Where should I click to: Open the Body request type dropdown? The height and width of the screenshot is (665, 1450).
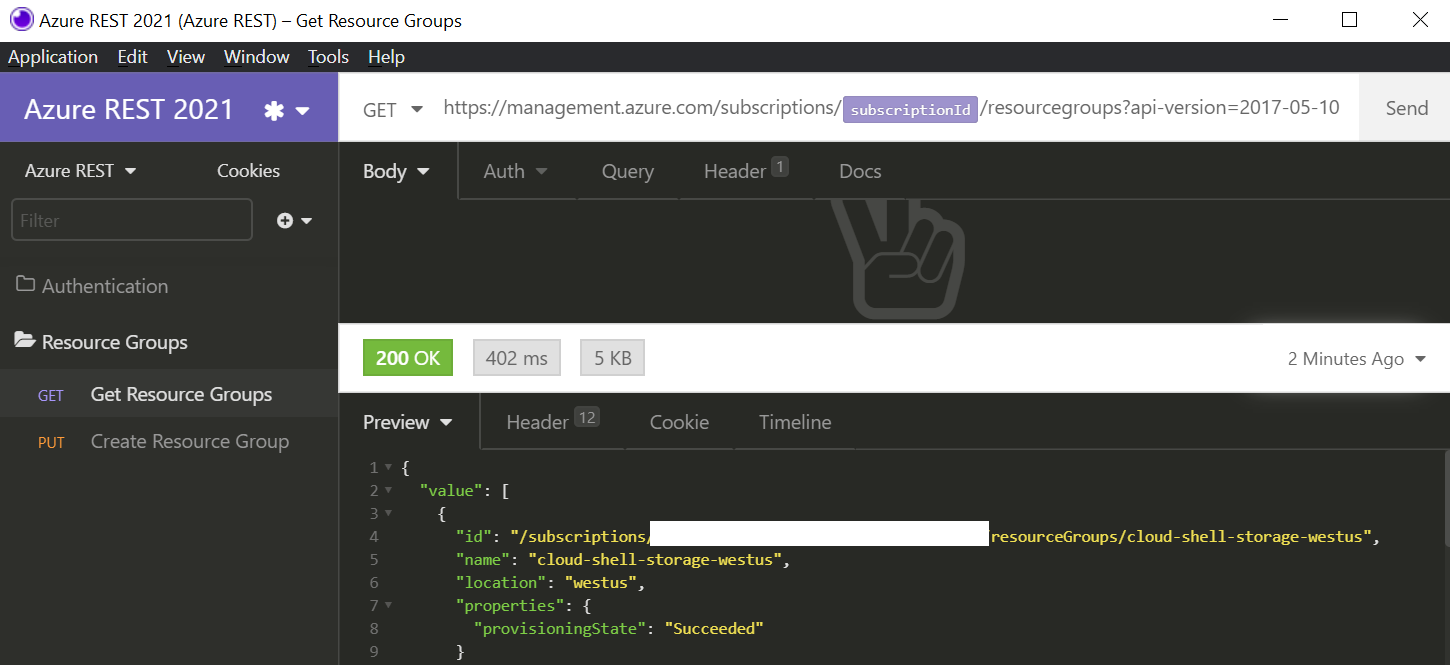click(395, 171)
